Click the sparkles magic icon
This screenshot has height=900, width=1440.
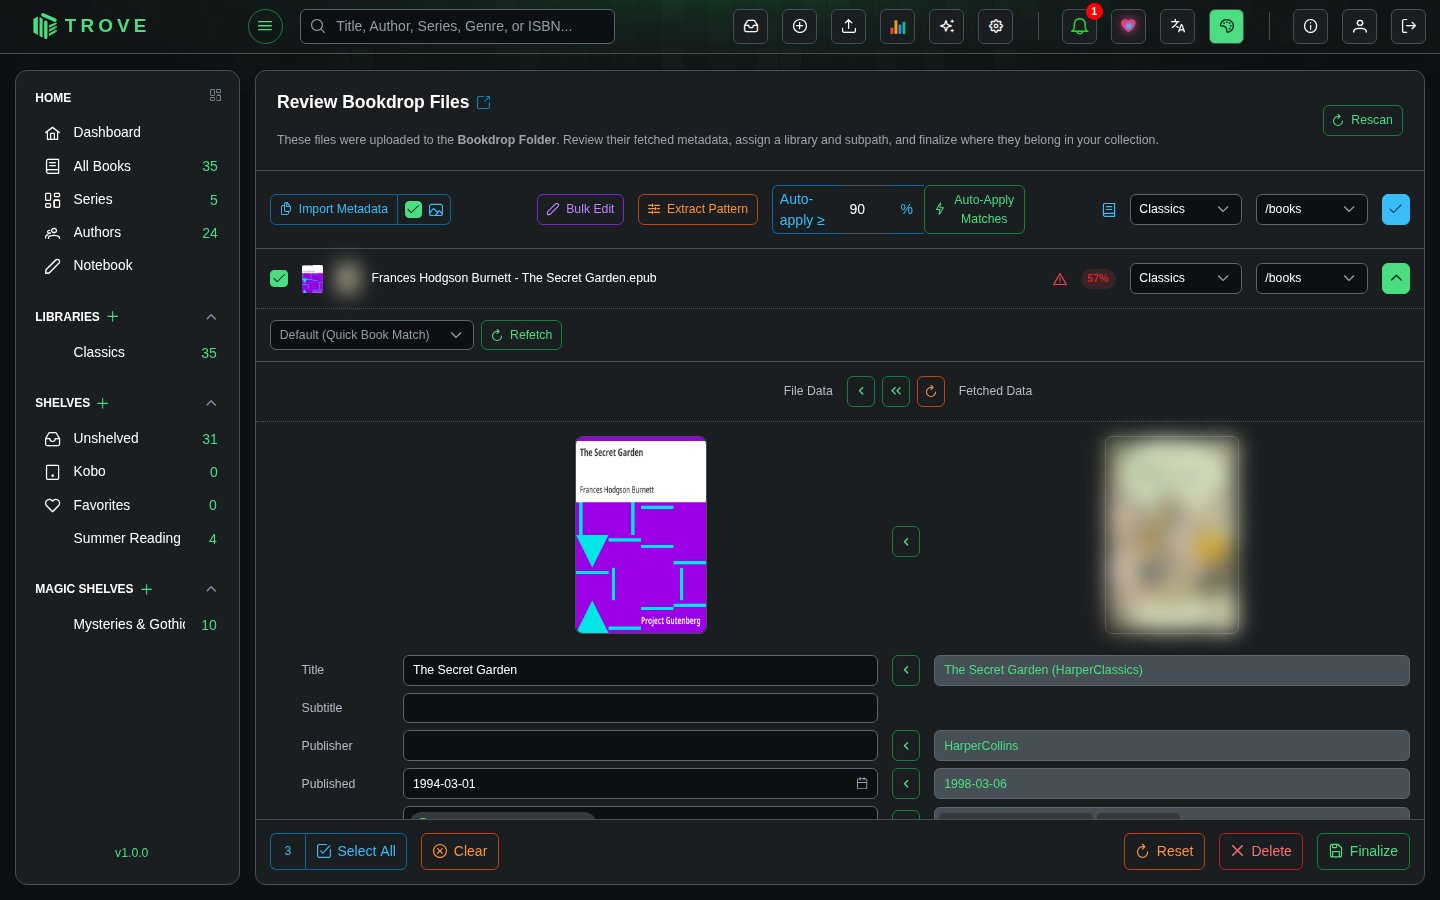pyautogui.click(x=946, y=27)
